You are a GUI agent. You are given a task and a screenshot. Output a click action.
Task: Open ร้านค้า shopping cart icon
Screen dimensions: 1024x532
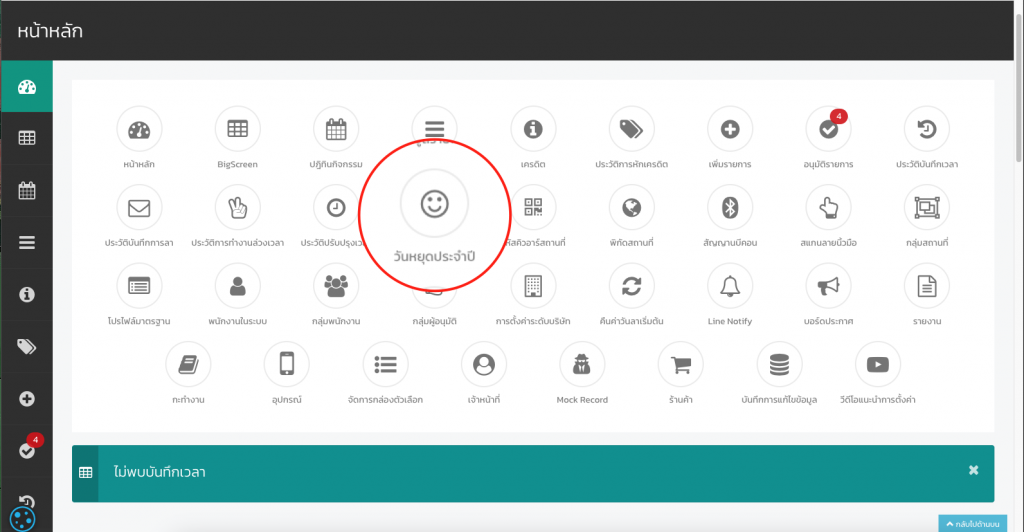[680, 364]
